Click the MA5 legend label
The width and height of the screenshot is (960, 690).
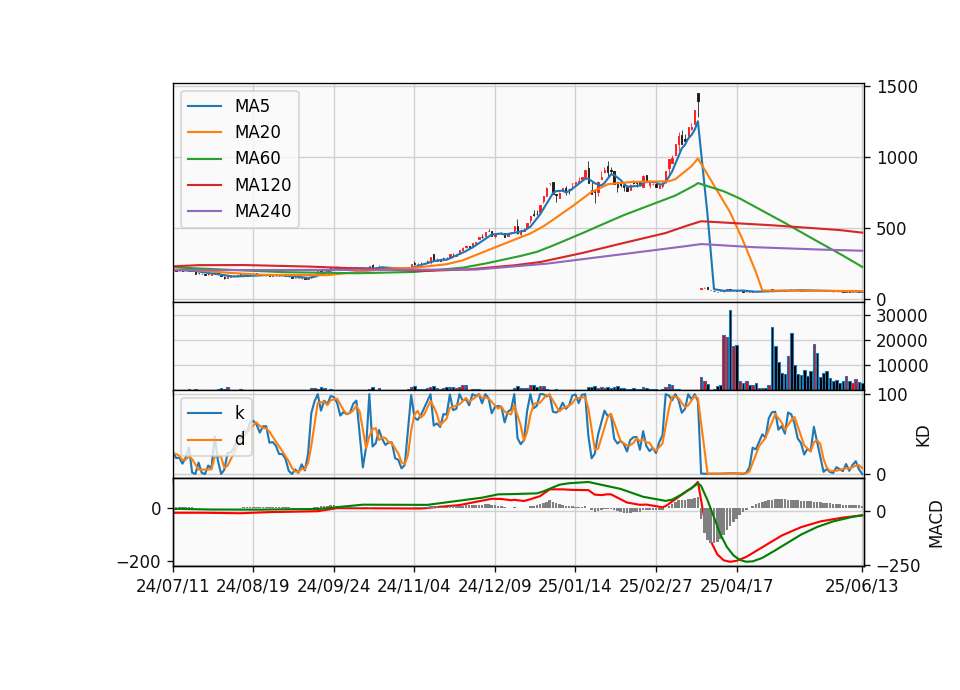click(x=252, y=106)
